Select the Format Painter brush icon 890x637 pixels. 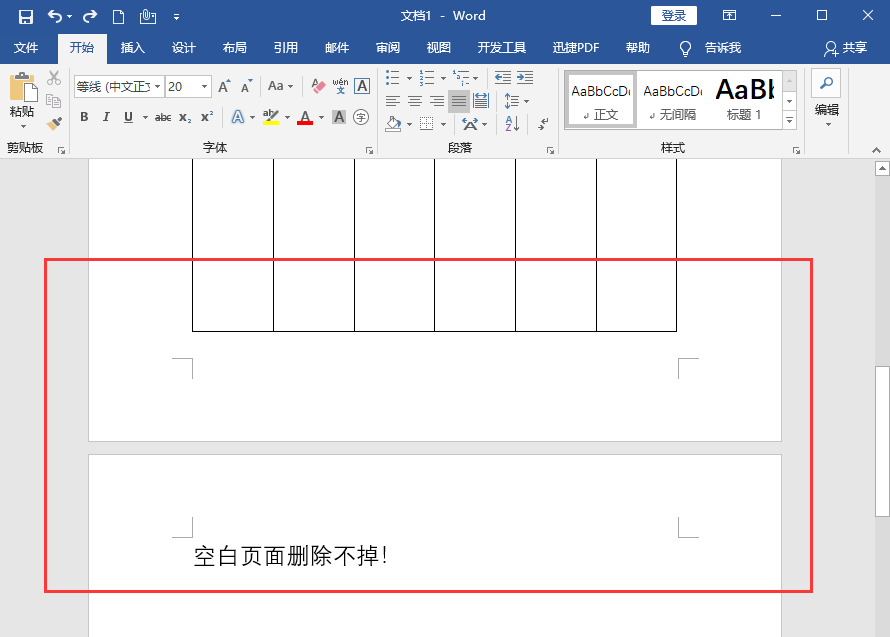pyautogui.click(x=54, y=123)
